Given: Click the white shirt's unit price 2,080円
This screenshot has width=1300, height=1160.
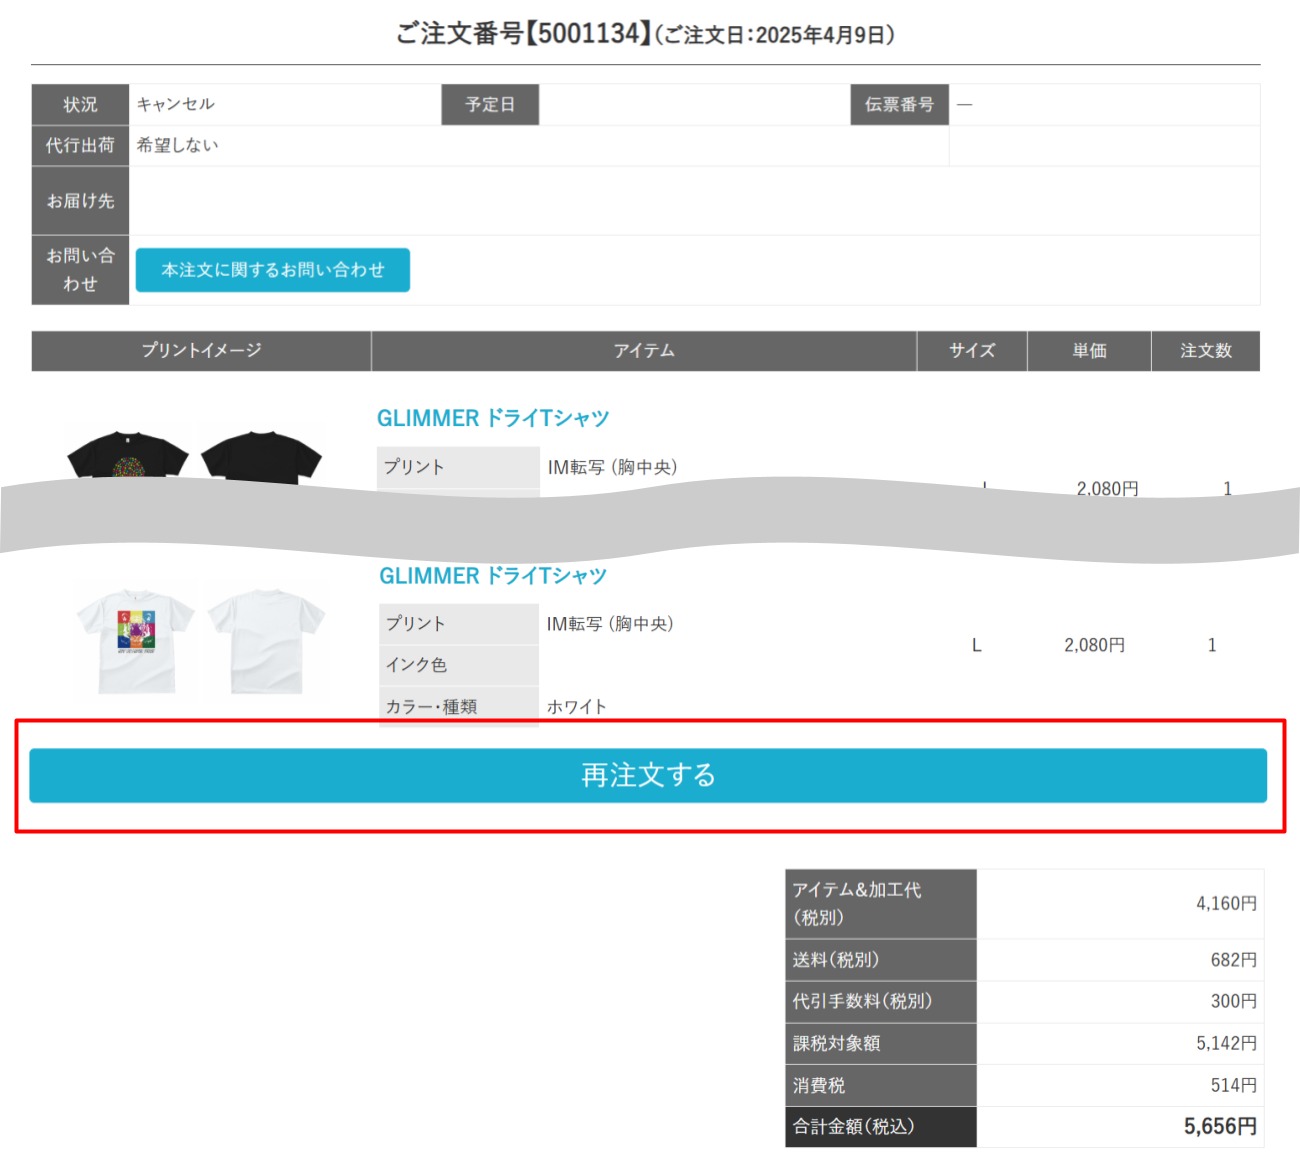Looking at the screenshot, I should pos(1094,645).
